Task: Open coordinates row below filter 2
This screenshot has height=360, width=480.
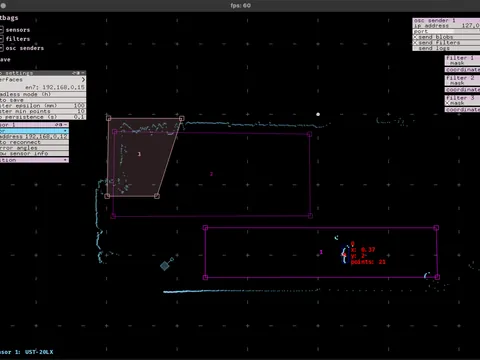Action: pos(463,90)
